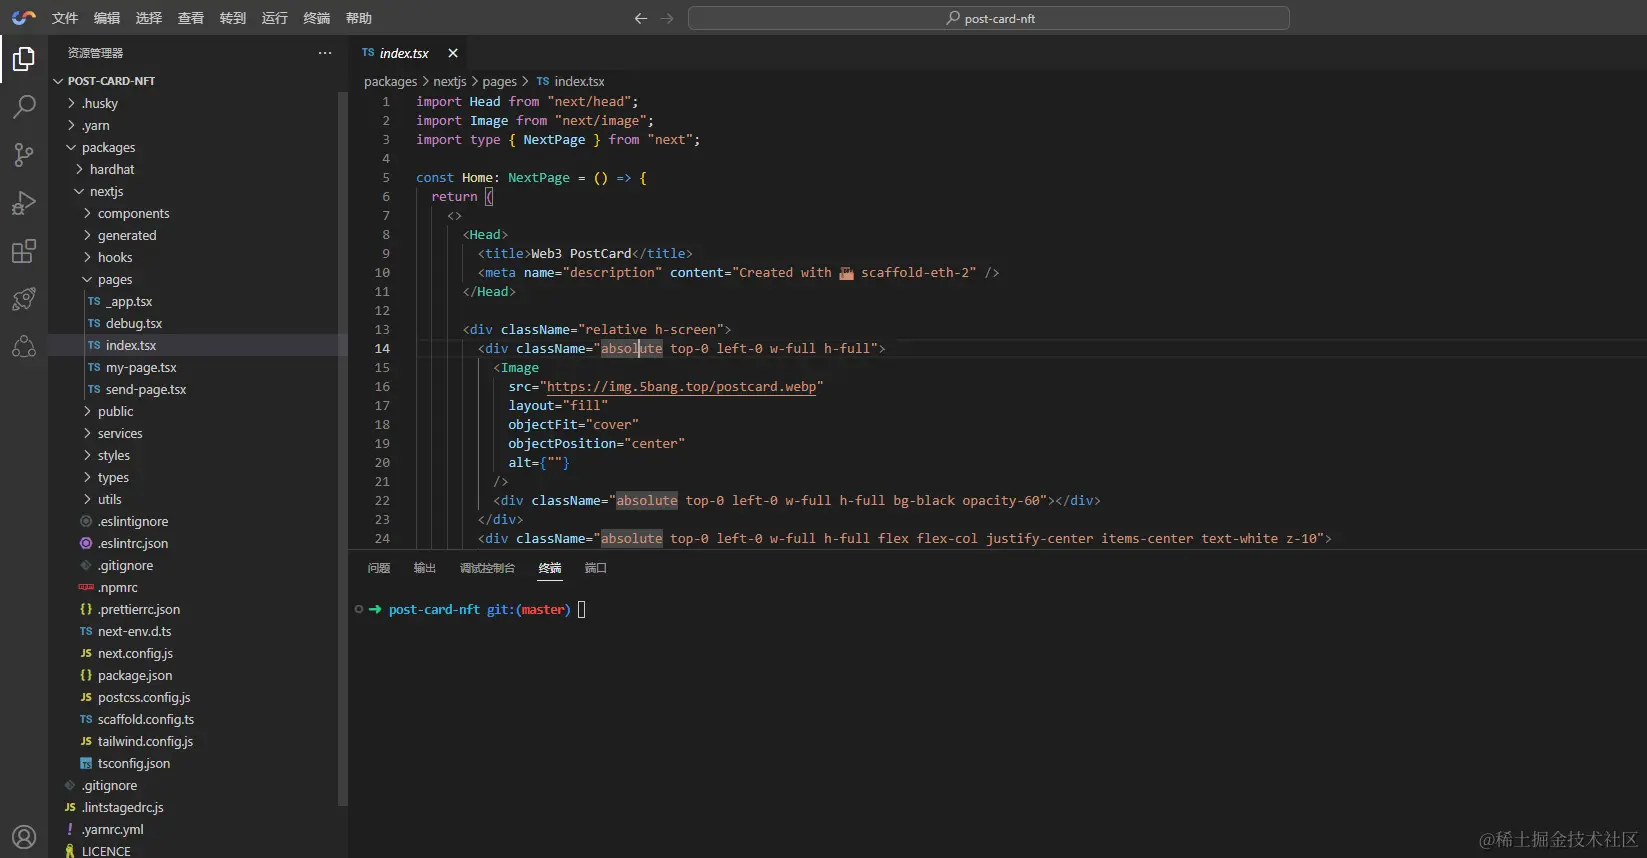Switch to the 端口 panel tab

596,568
